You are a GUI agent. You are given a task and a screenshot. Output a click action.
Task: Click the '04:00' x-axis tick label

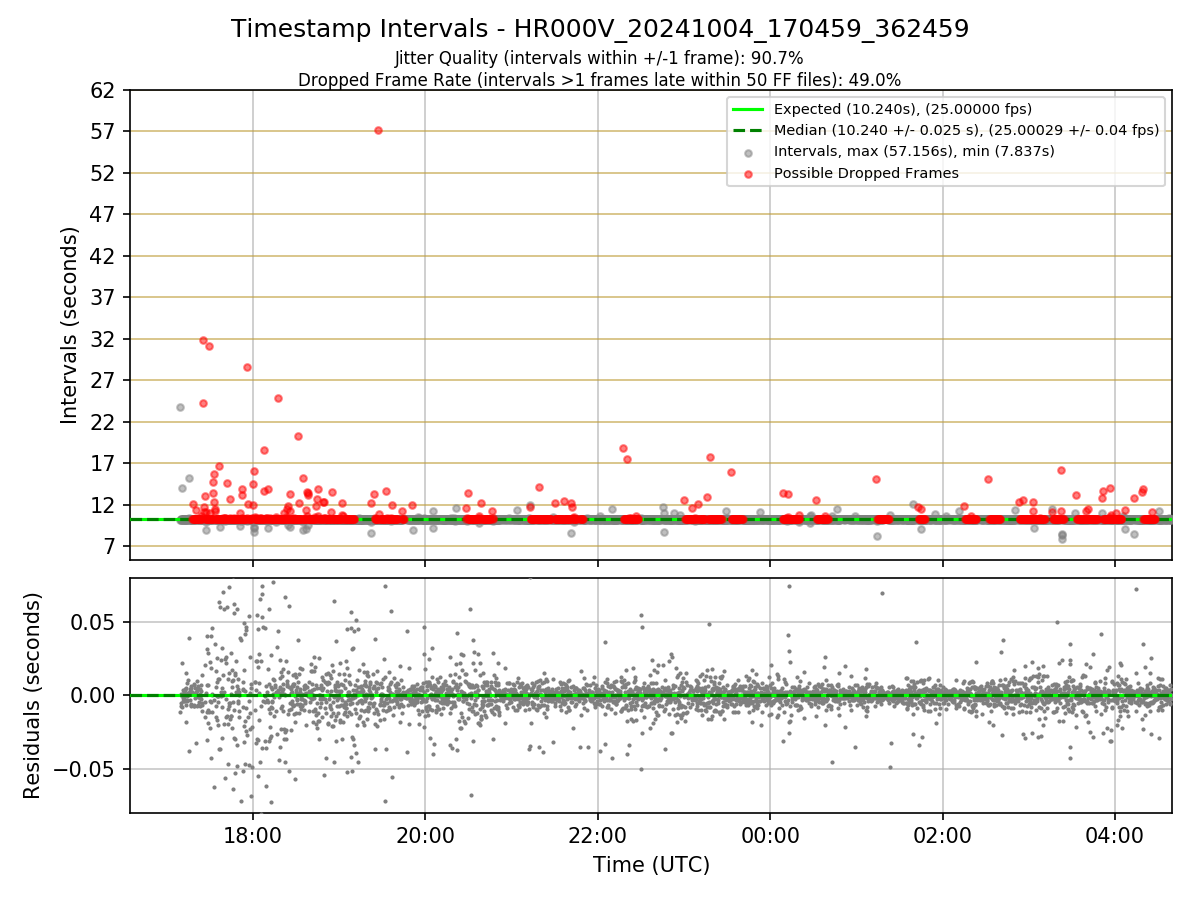(1115, 834)
